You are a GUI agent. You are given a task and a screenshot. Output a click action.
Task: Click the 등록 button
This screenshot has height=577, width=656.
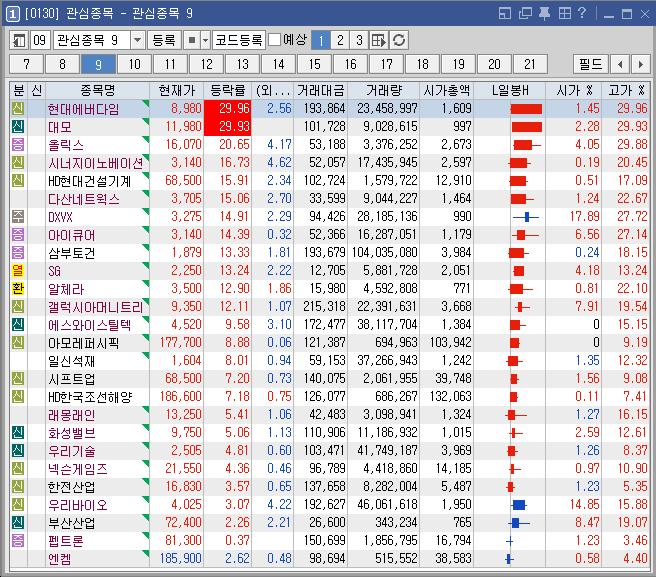164,40
